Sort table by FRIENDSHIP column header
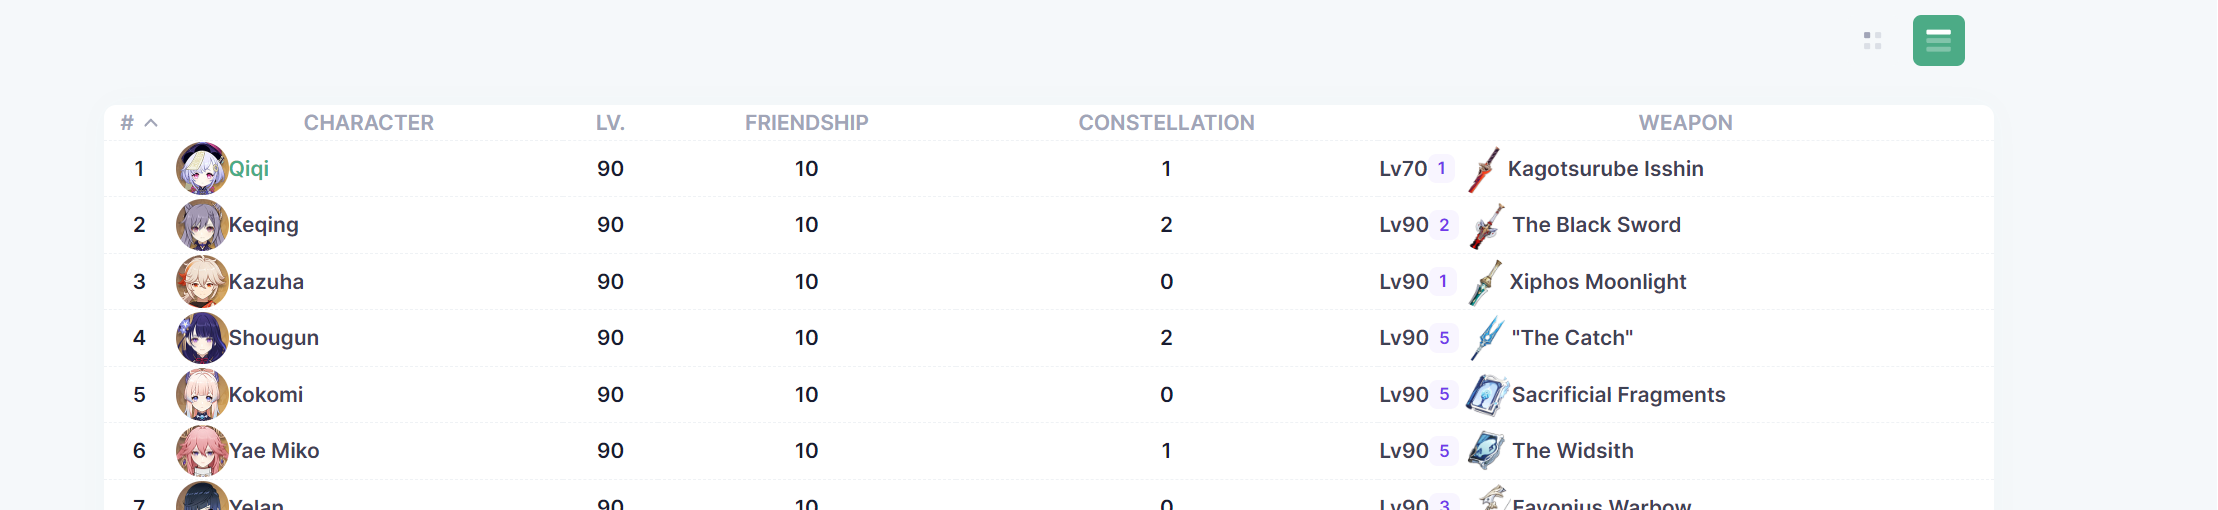 click(x=806, y=123)
